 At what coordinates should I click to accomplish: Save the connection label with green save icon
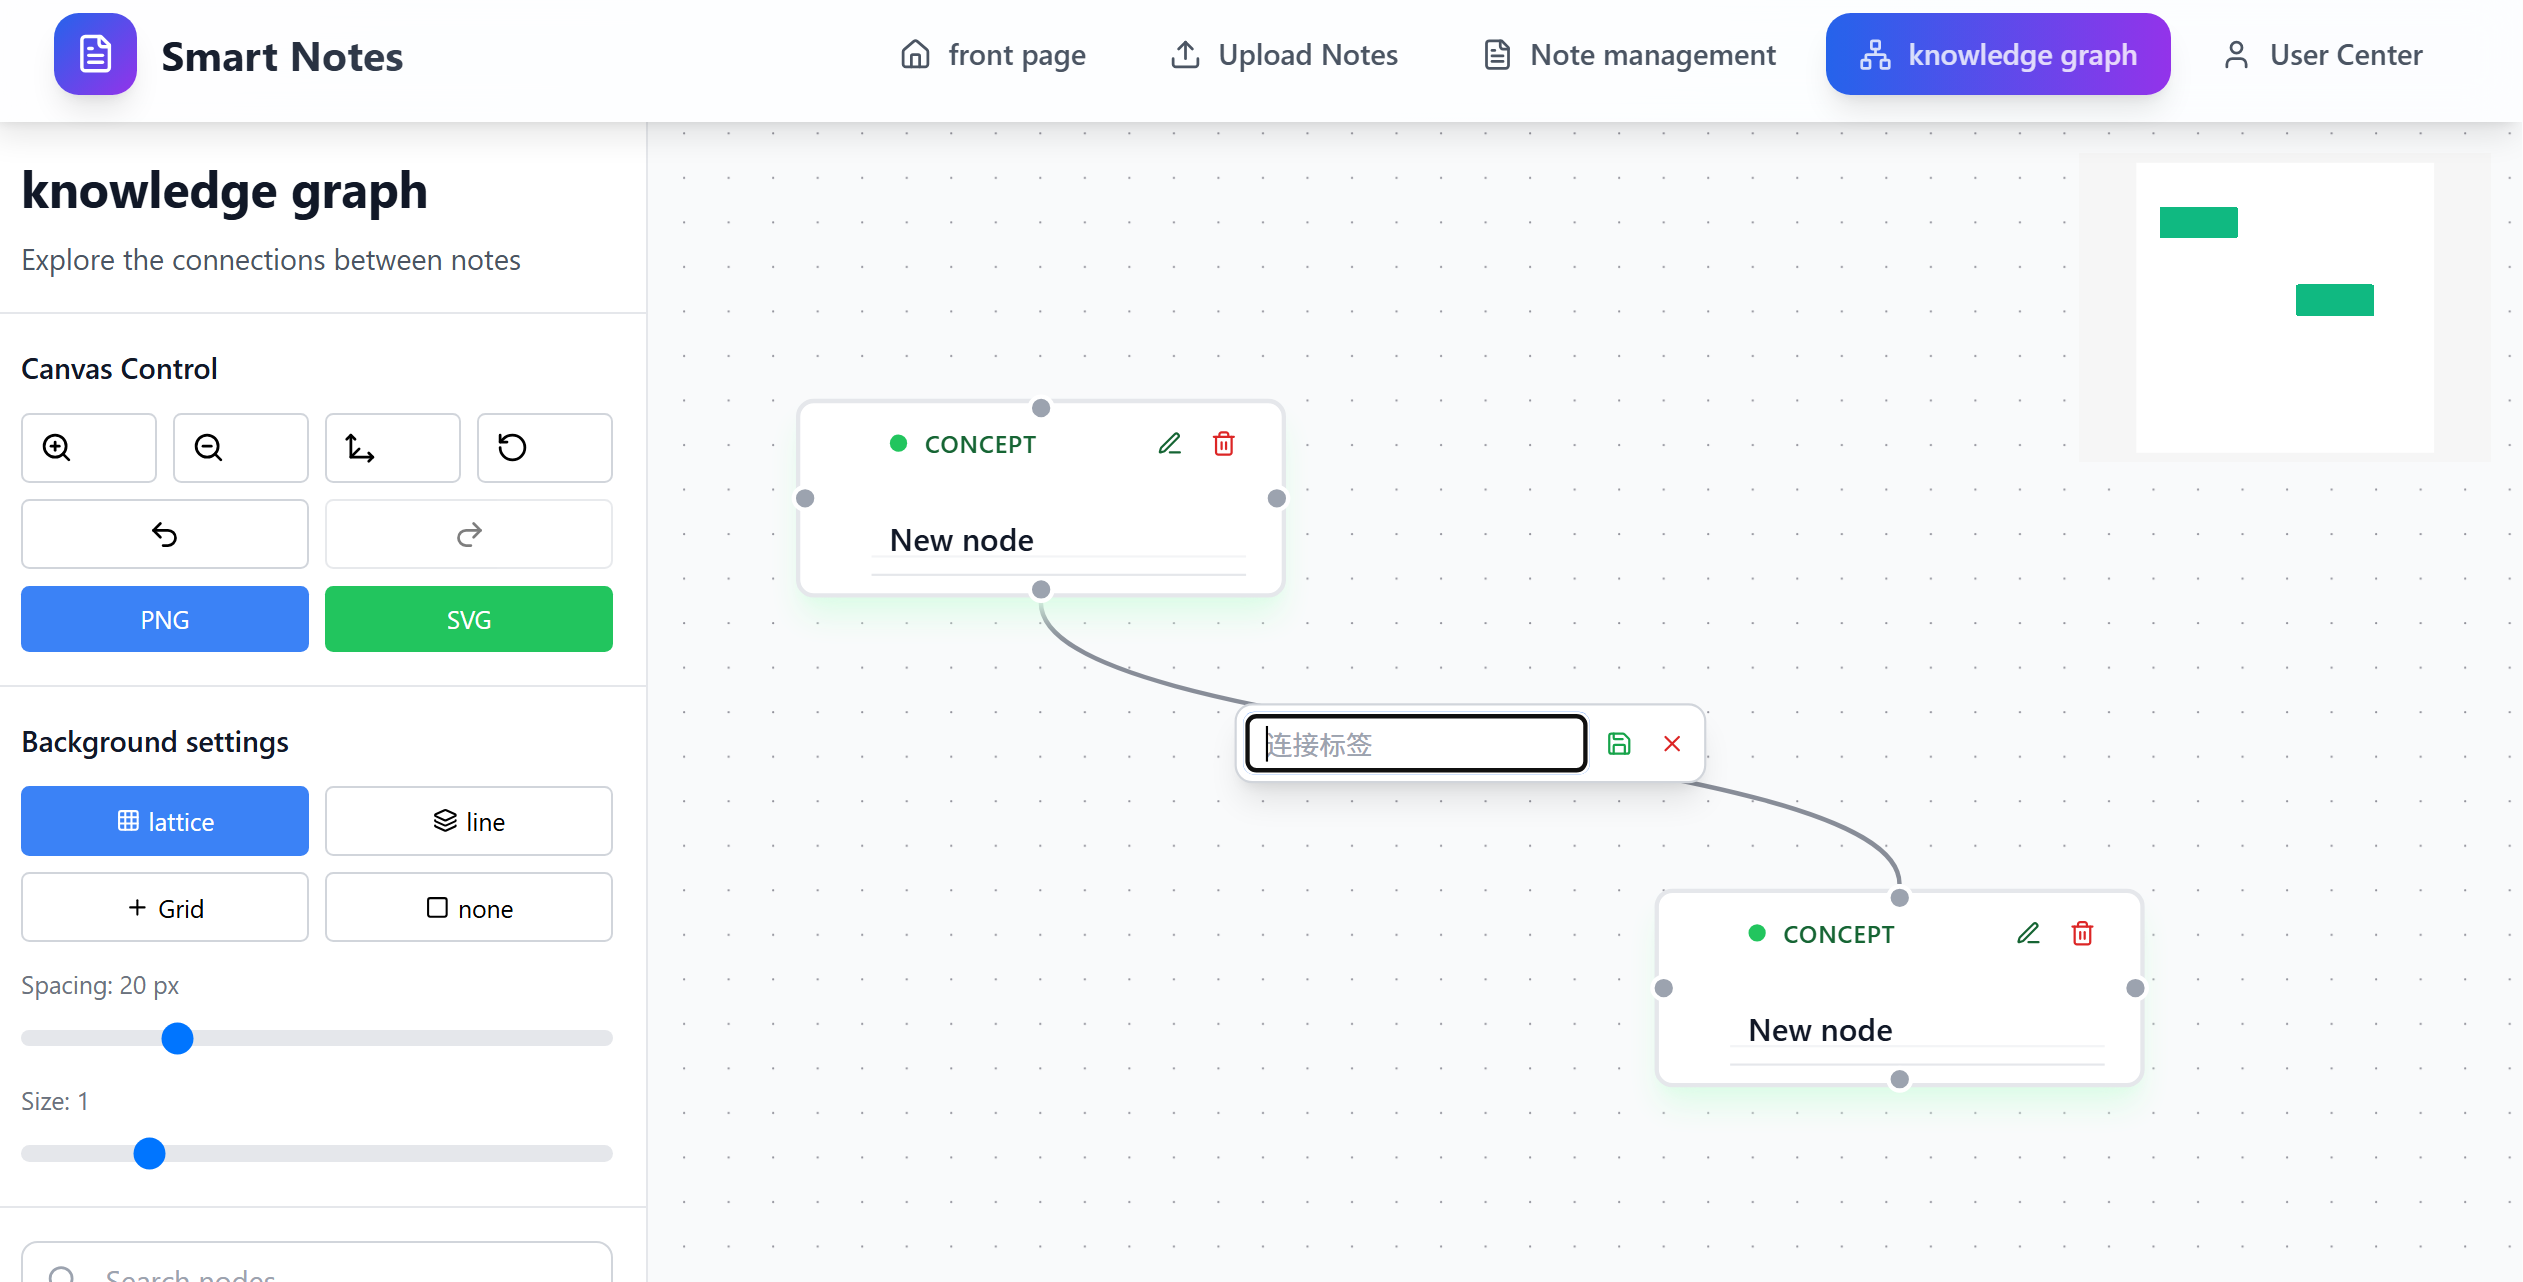1618,743
